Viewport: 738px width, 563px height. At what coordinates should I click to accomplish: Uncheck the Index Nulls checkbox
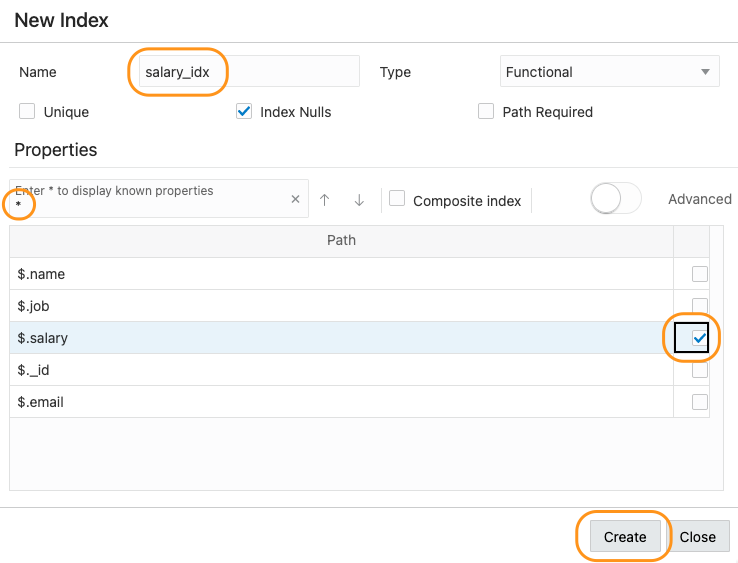coord(244,112)
